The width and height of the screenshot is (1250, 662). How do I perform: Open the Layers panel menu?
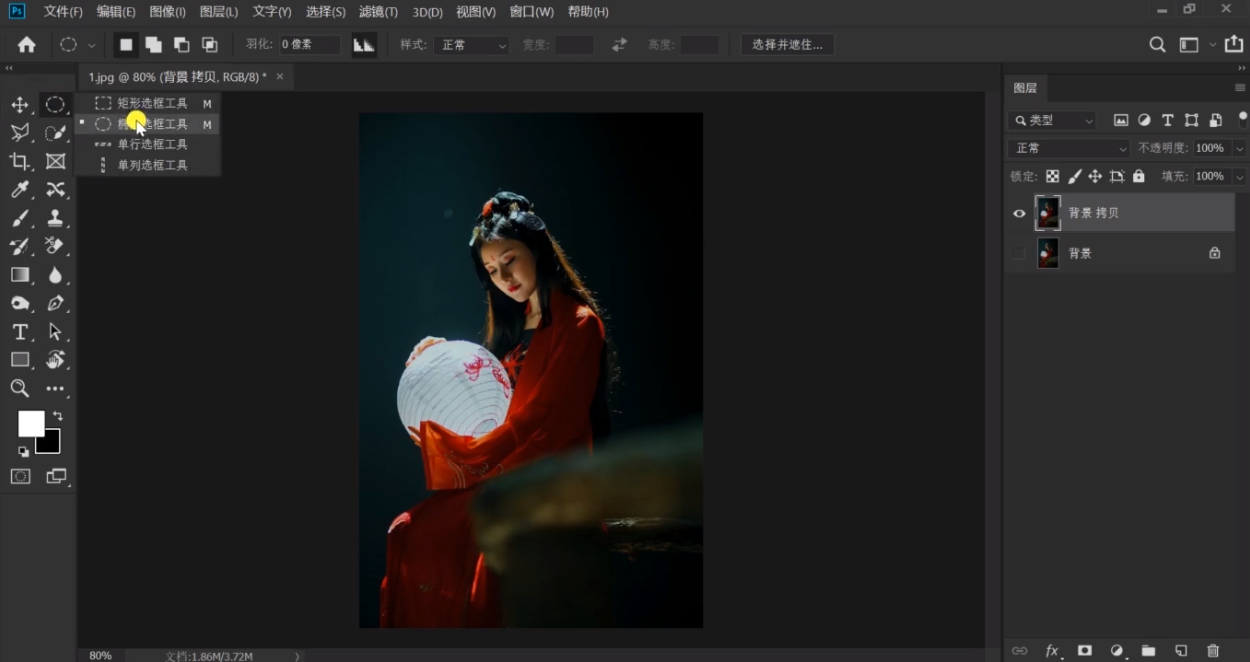click(1240, 88)
